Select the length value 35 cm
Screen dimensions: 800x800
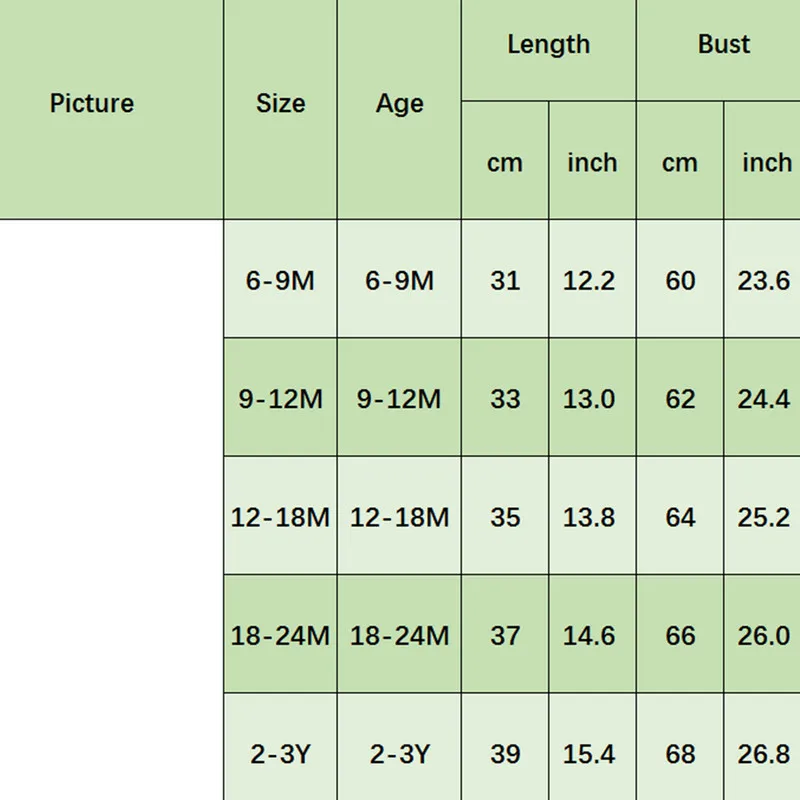(x=505, y=518)
